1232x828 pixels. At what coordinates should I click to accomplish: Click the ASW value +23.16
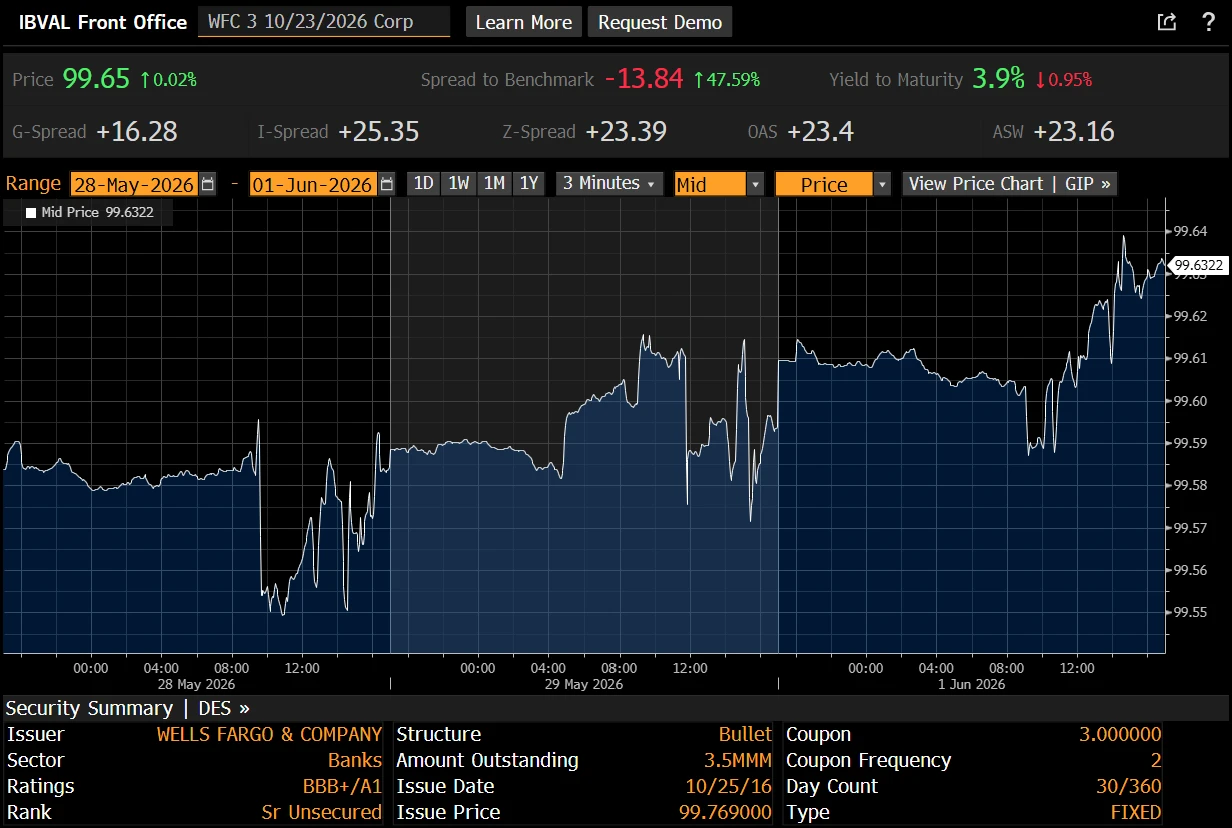1073,131
